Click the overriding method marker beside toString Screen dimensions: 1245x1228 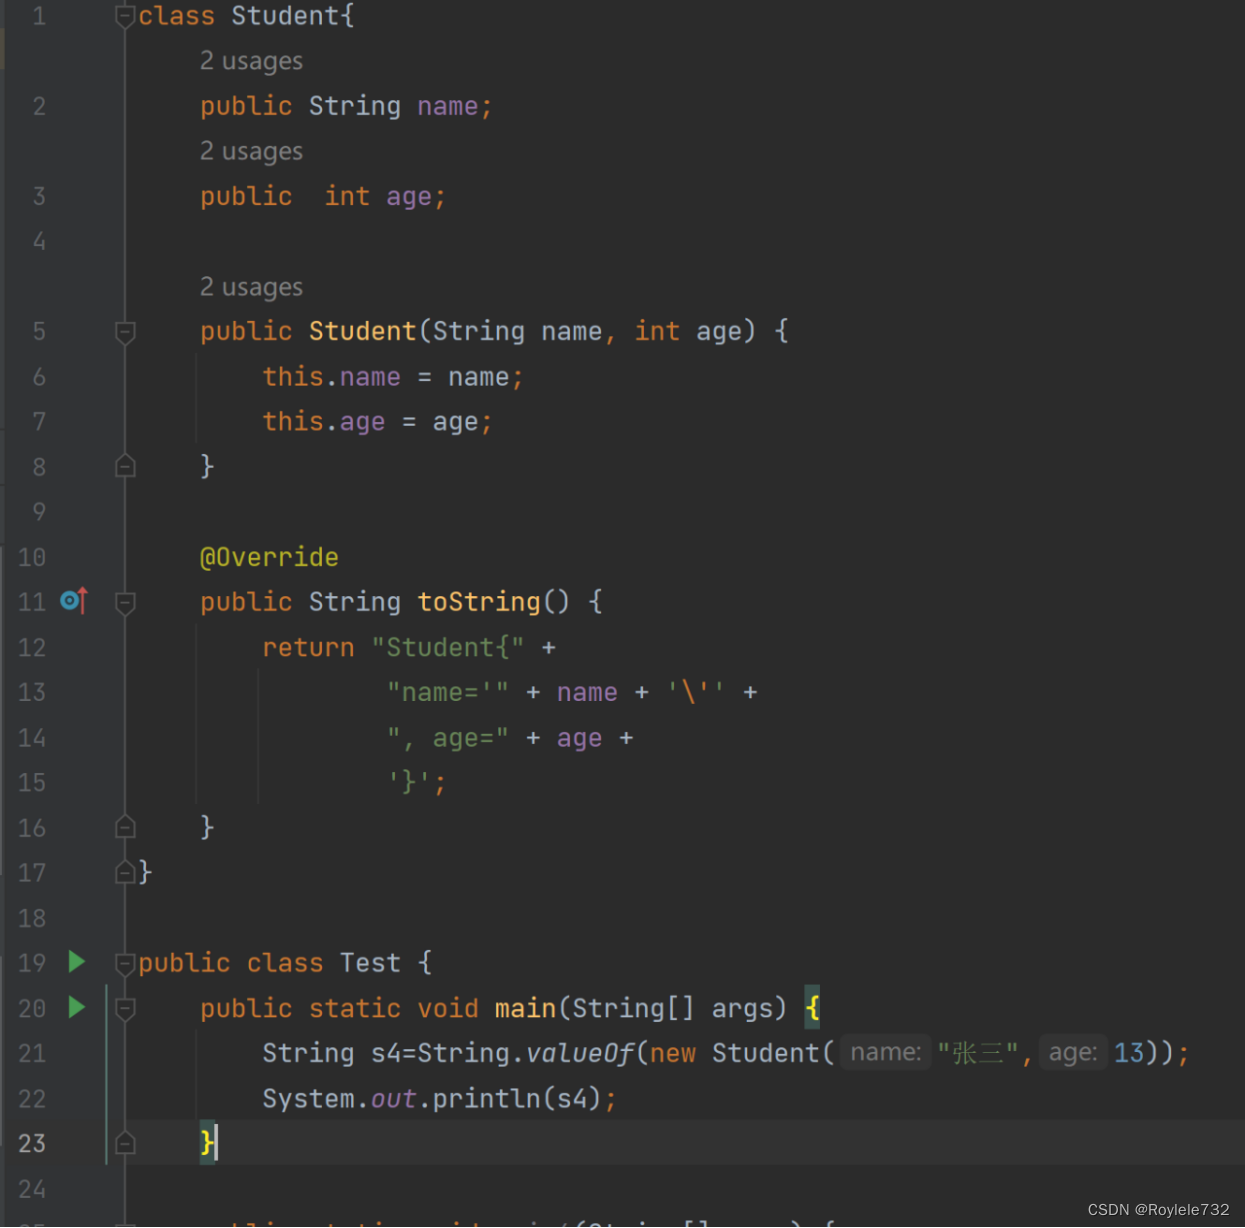click(73, 601)
